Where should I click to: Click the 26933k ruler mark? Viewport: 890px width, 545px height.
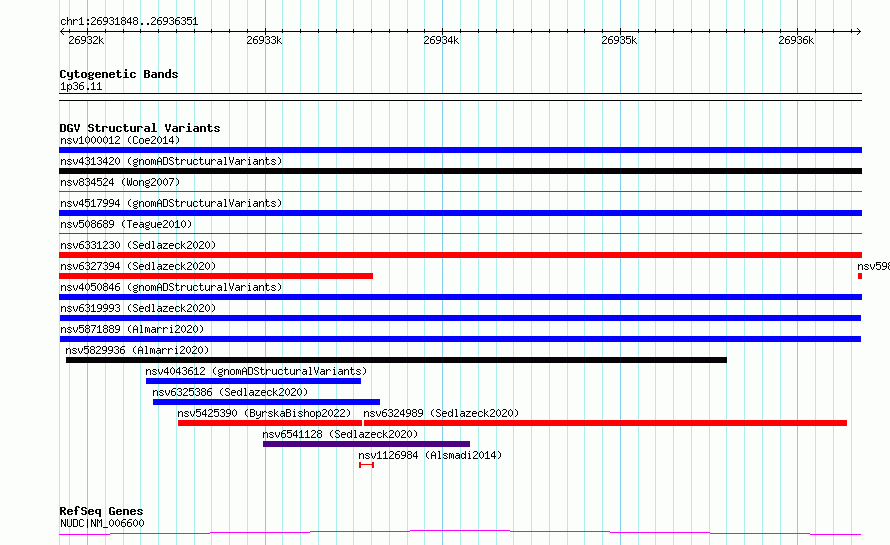pos(264,40)
